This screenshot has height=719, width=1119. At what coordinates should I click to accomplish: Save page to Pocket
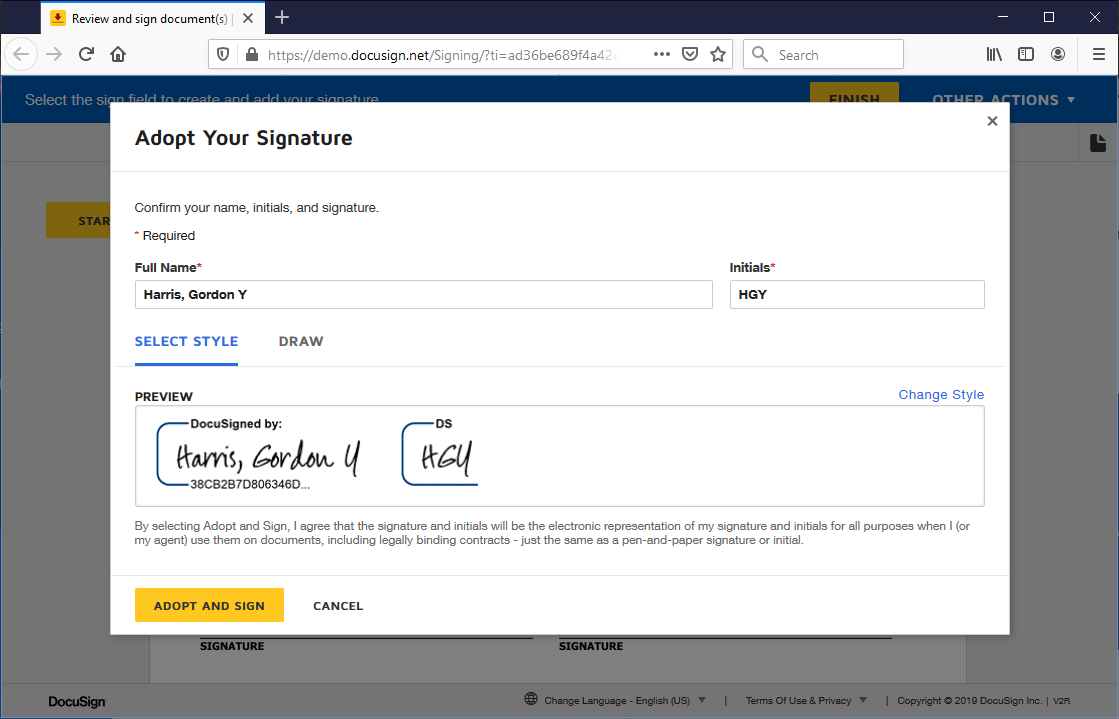(x=689, y=54)
